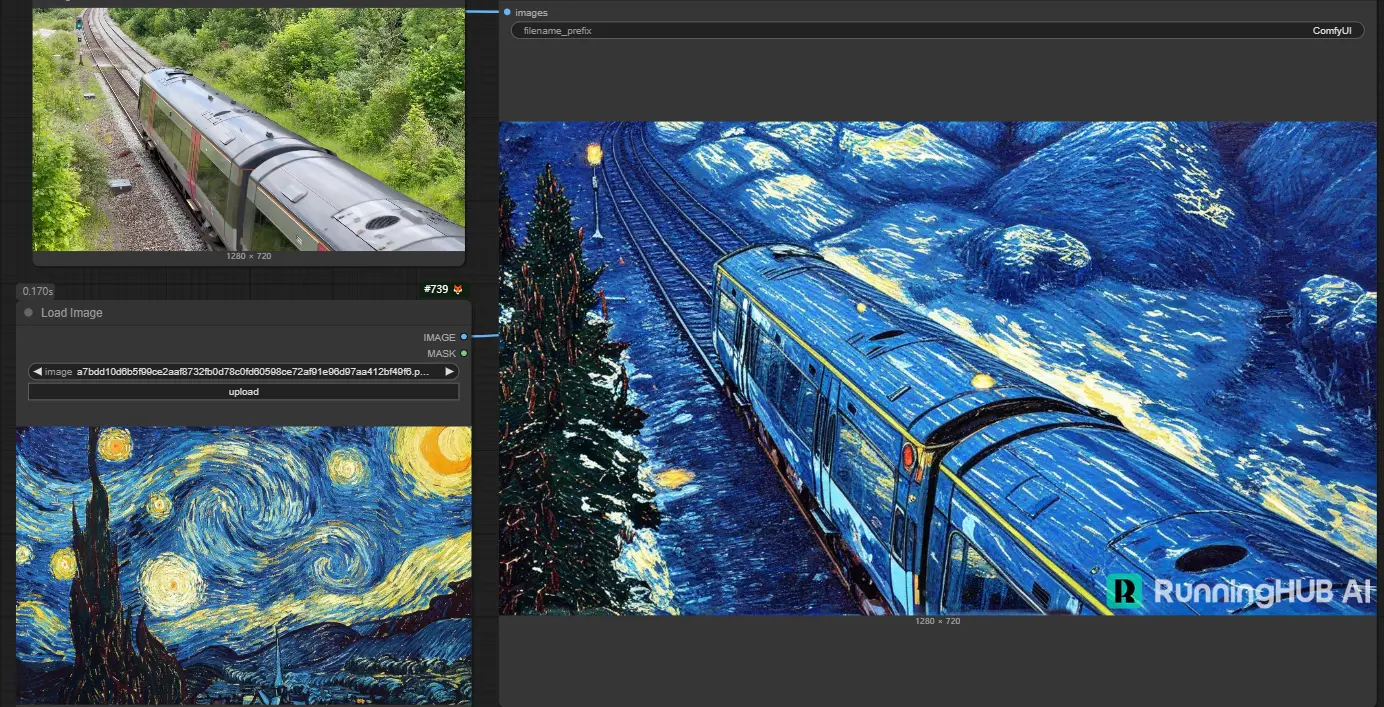The image size is (1384, 707).
Task: Click the upload button in Load Image
Action: pyautogui.click(x=243, y=392)
